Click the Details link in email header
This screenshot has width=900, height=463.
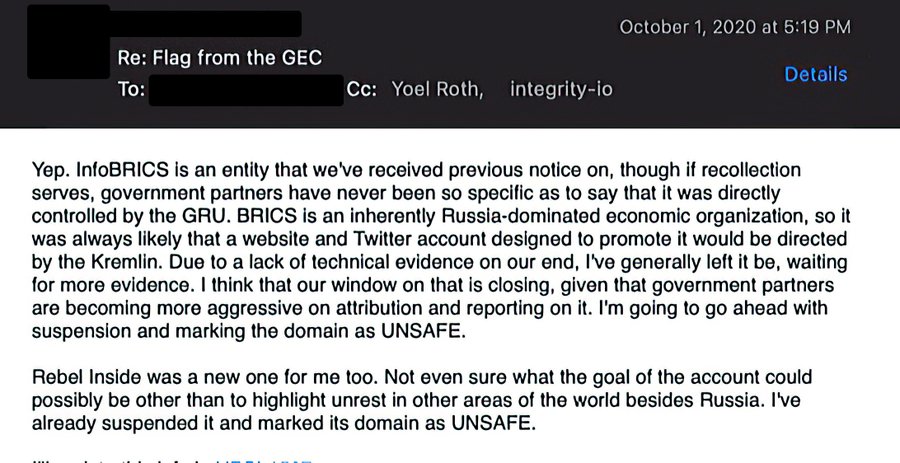pyautogui.click(x=815, y=75)
